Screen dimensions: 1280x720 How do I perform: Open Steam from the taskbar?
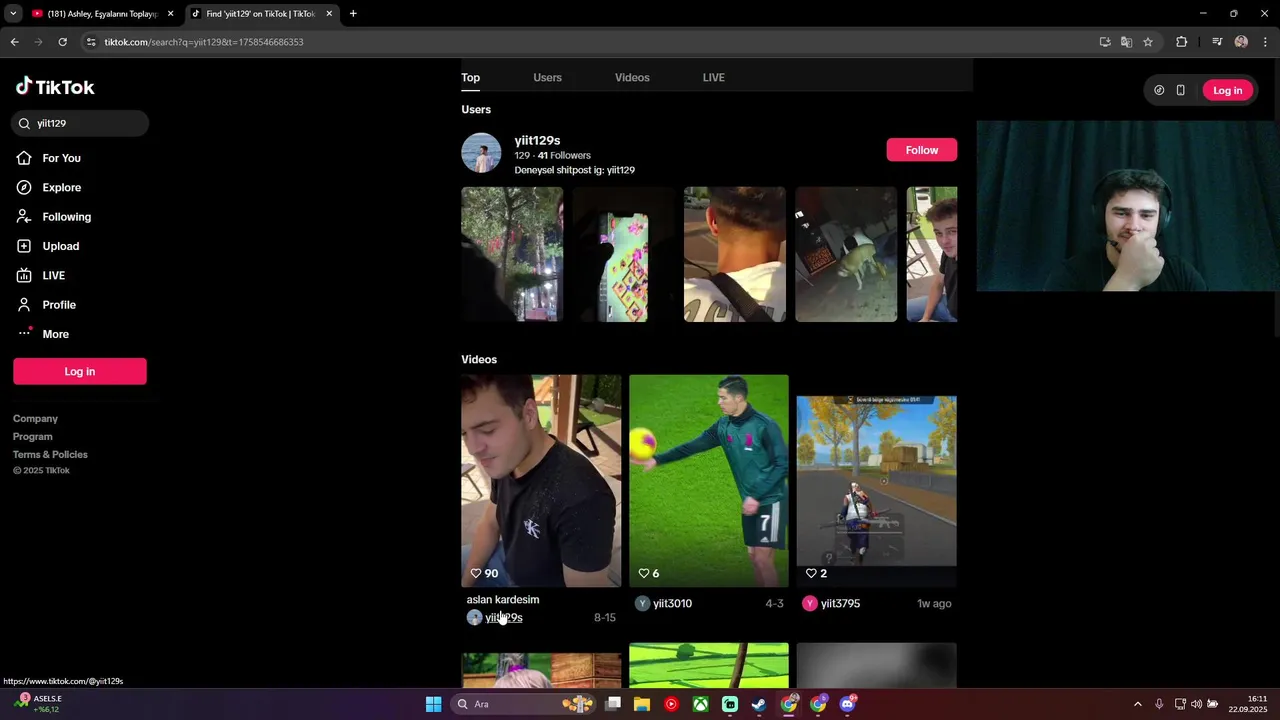(x=760, y=704)
